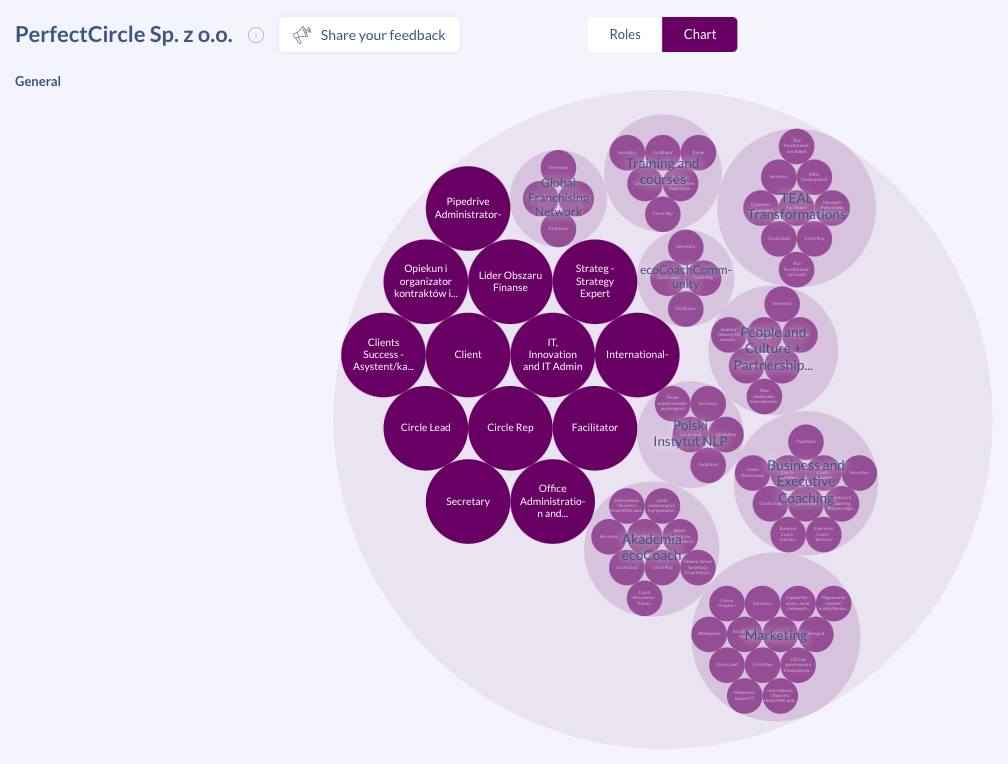Click the Strateg - Strategy Expert circle
The width and height of the screenshot is (1008, 764).
click(595, 282)
